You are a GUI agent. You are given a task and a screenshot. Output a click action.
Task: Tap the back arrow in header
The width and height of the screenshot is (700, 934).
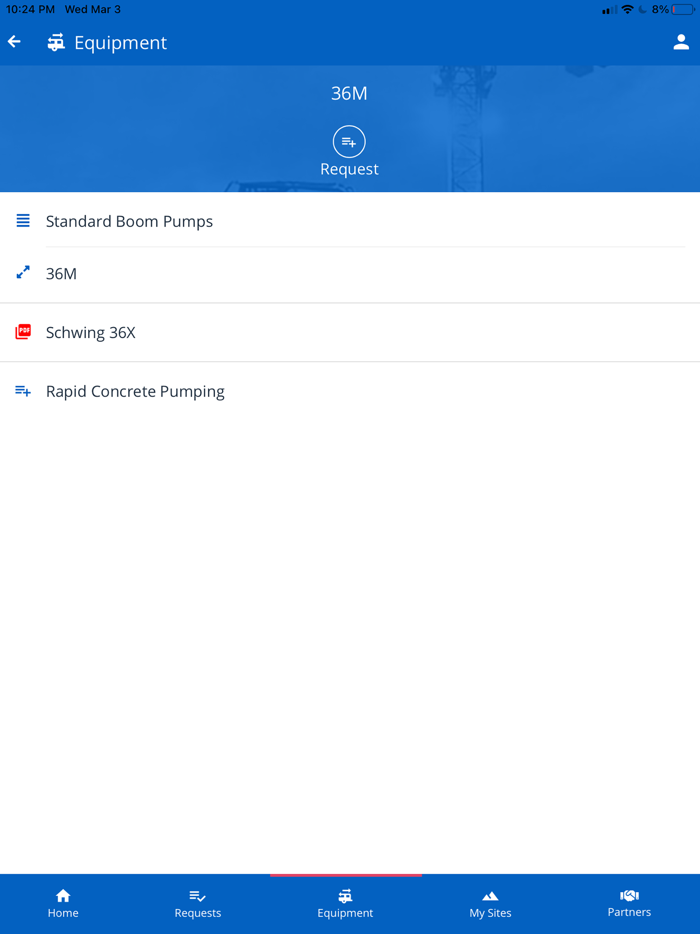14,42
